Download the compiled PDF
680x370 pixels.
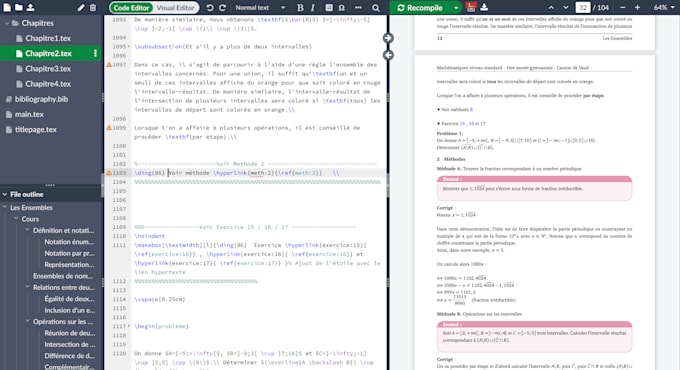coord(484,7)
